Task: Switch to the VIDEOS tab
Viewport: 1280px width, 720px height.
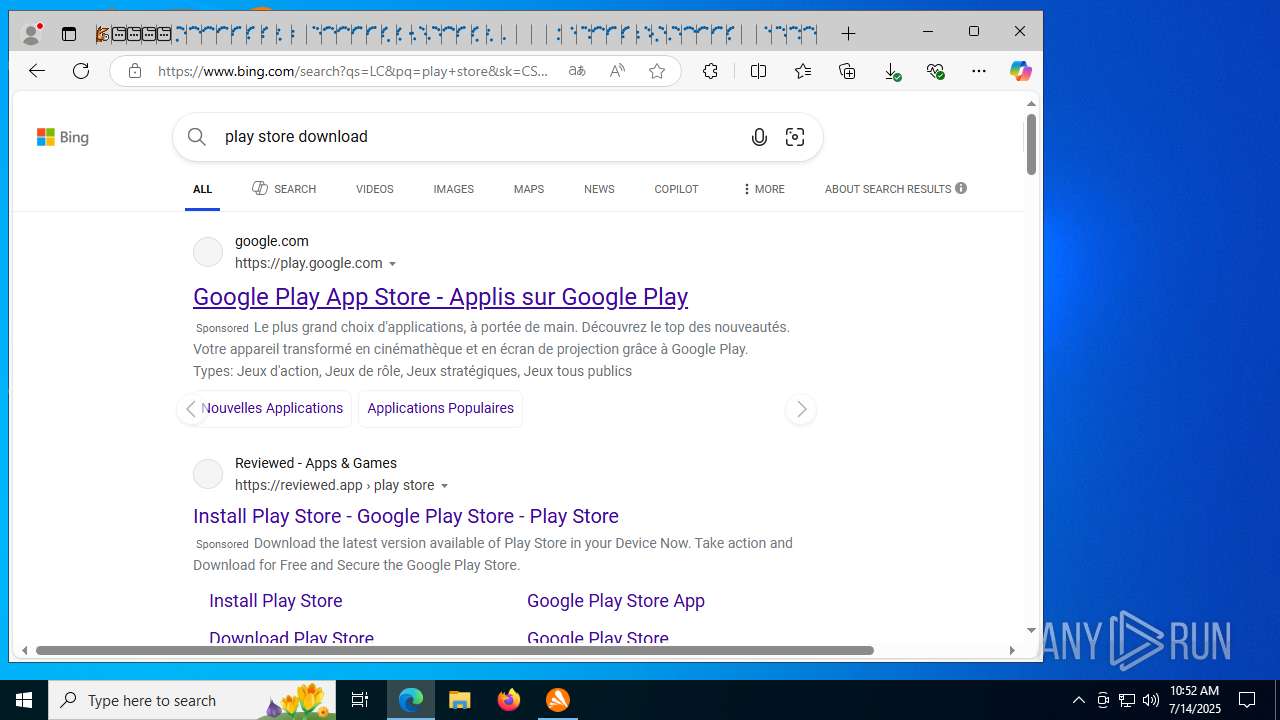Action: pos(375,189)
